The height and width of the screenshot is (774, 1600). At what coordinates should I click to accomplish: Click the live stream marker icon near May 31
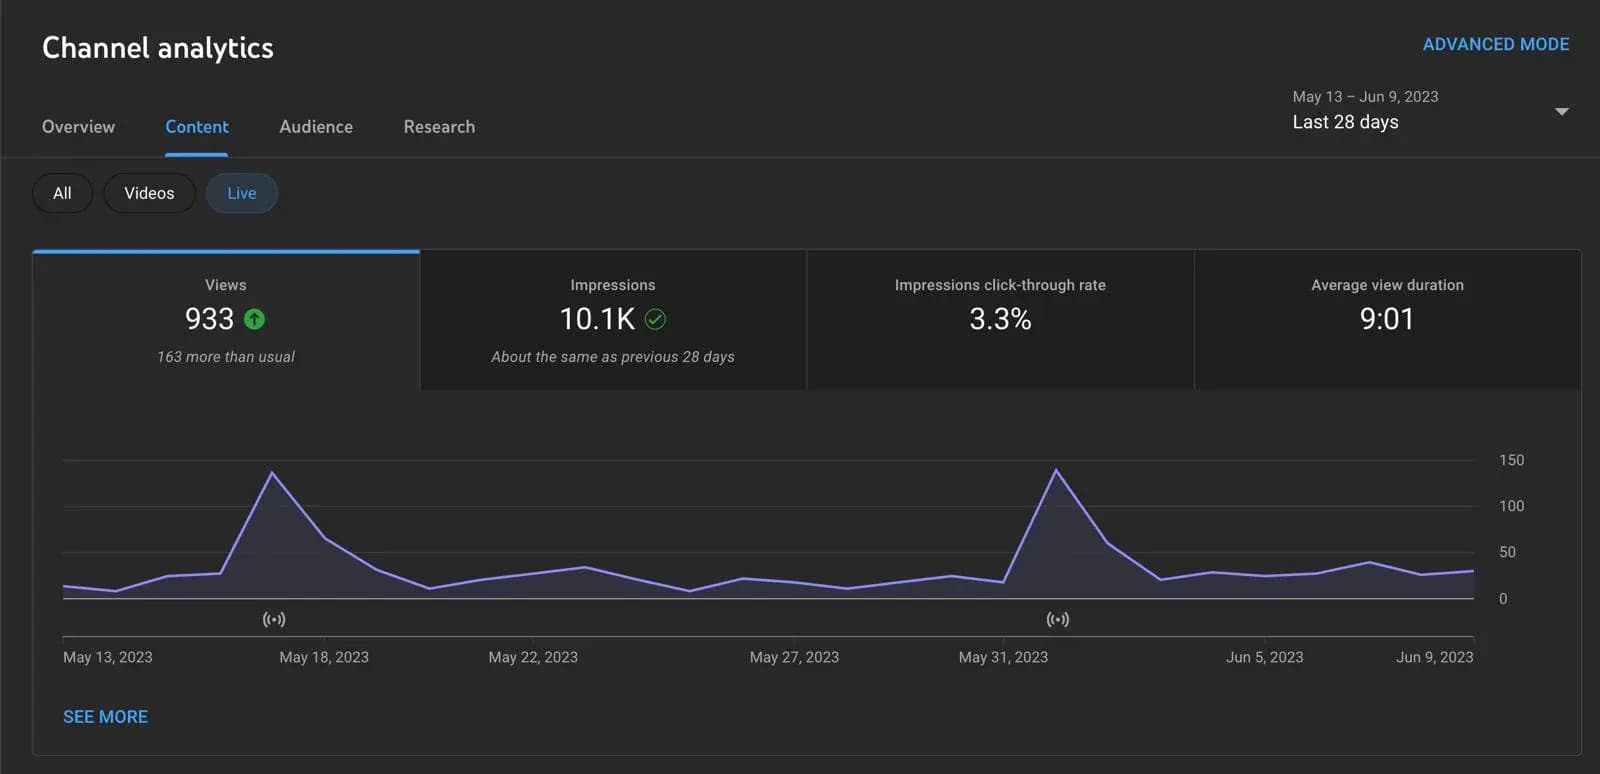pos(1057,619)
